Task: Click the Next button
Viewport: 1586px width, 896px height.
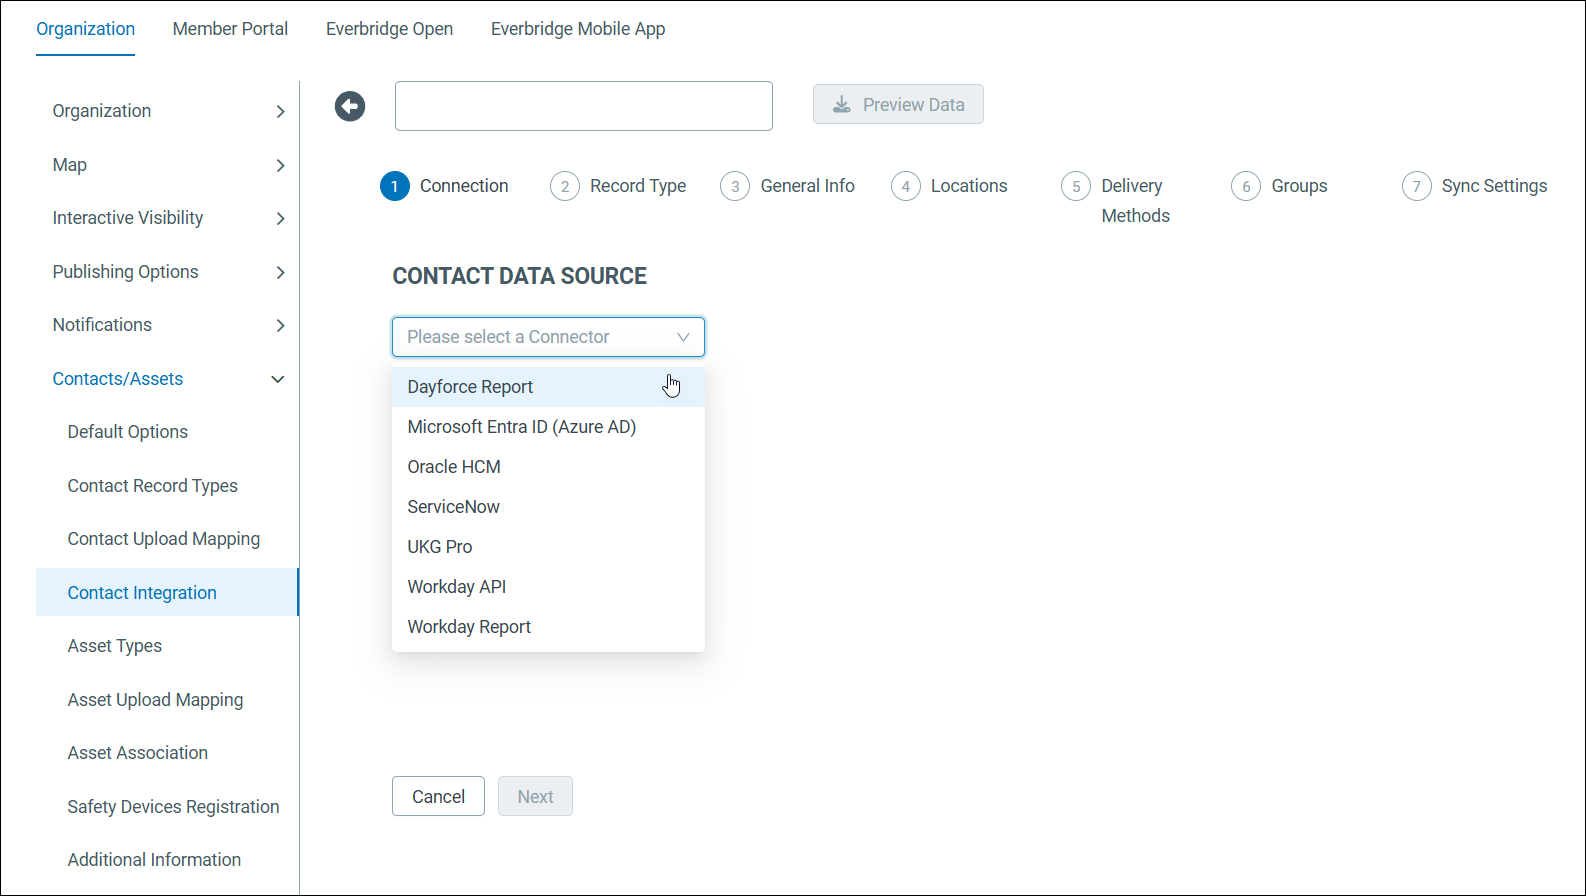Action: pyautogui.click(x=535, y=796)
